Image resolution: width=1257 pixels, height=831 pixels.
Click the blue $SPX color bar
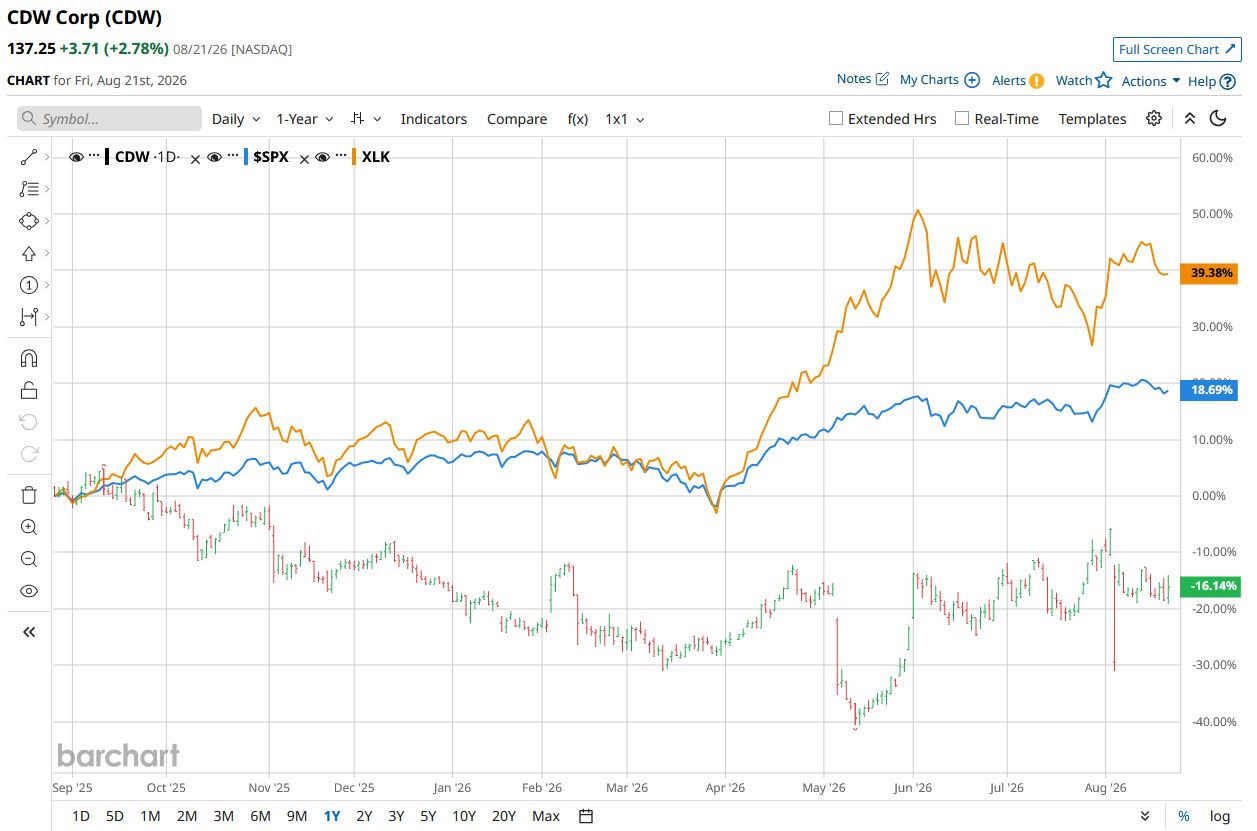[246, 157]
